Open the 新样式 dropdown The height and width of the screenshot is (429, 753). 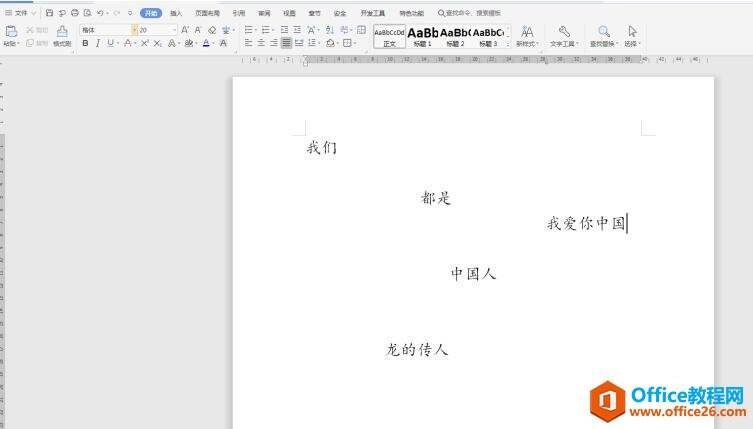pyautogui.click(x=527, y=37)
